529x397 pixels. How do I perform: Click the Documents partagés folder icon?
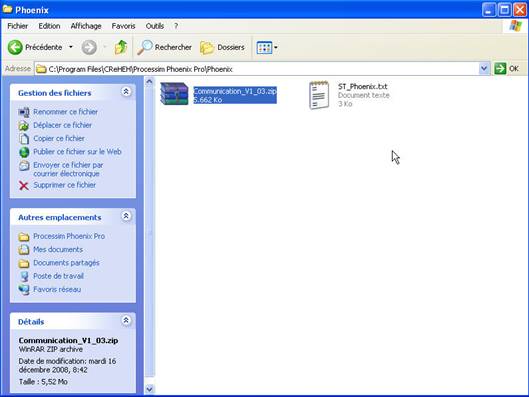[x=24, y=263]
